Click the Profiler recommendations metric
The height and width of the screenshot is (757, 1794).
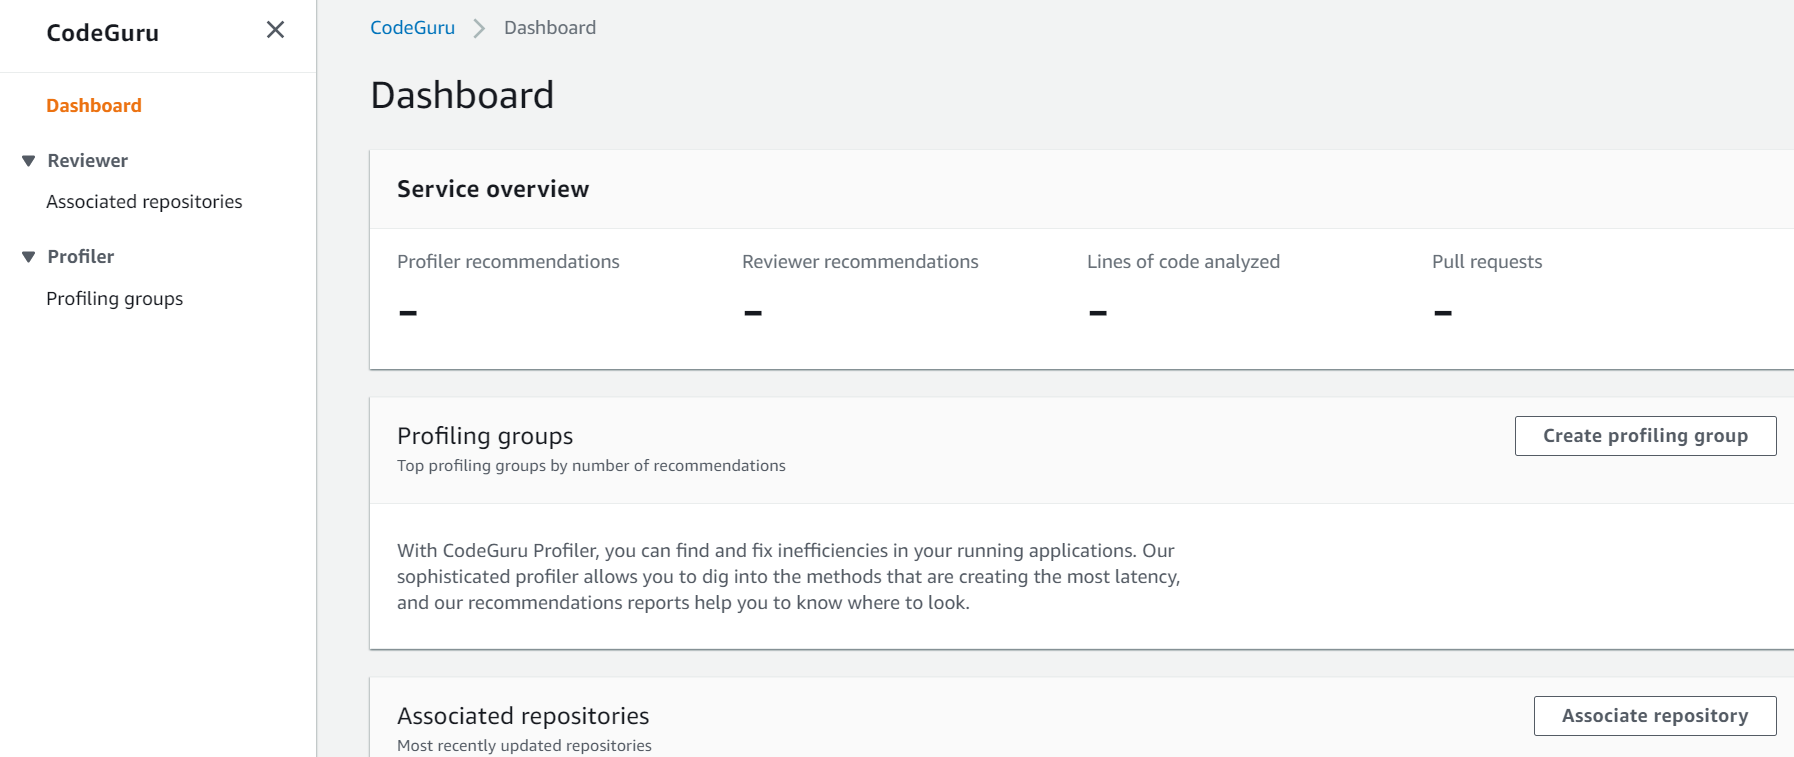(508, 262)
